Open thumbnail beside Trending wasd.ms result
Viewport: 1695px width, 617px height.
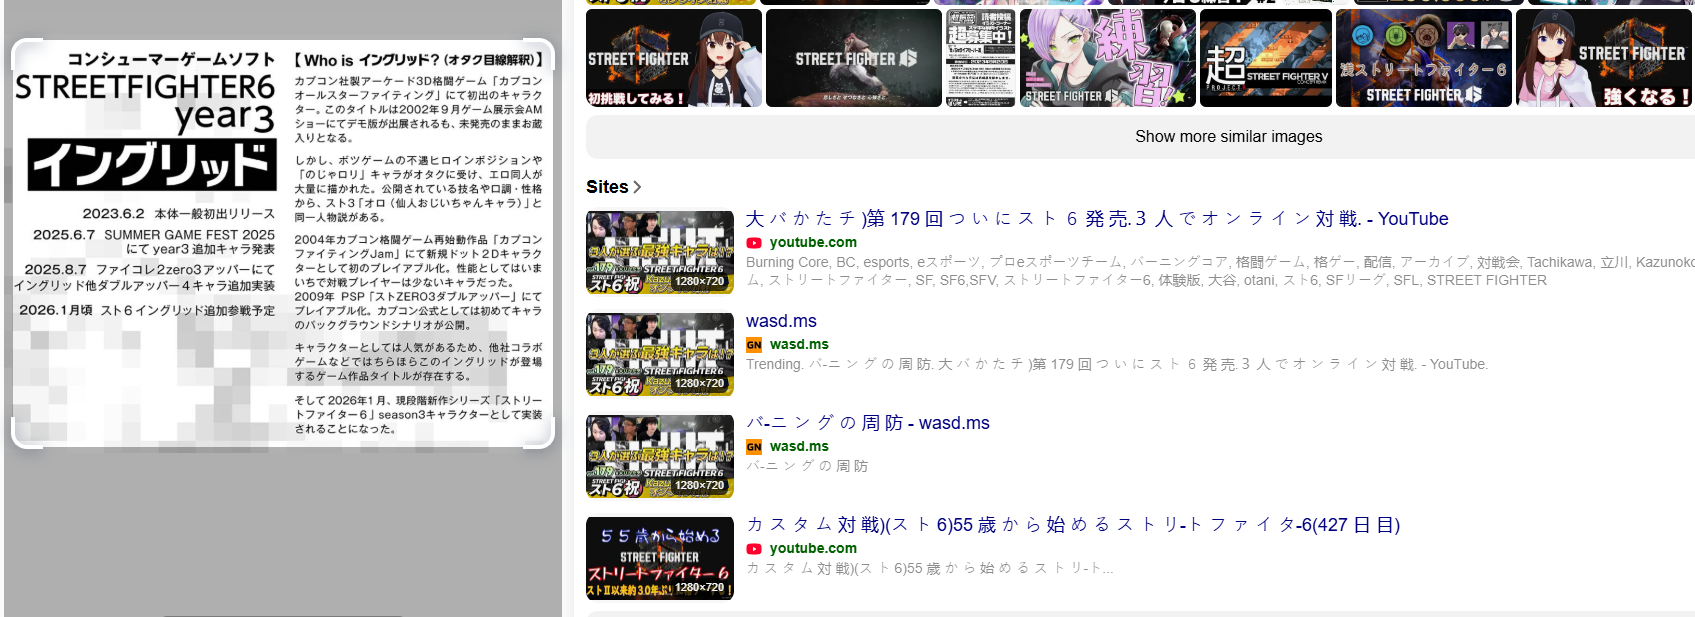pyautogui.click(x=660, y=354)
